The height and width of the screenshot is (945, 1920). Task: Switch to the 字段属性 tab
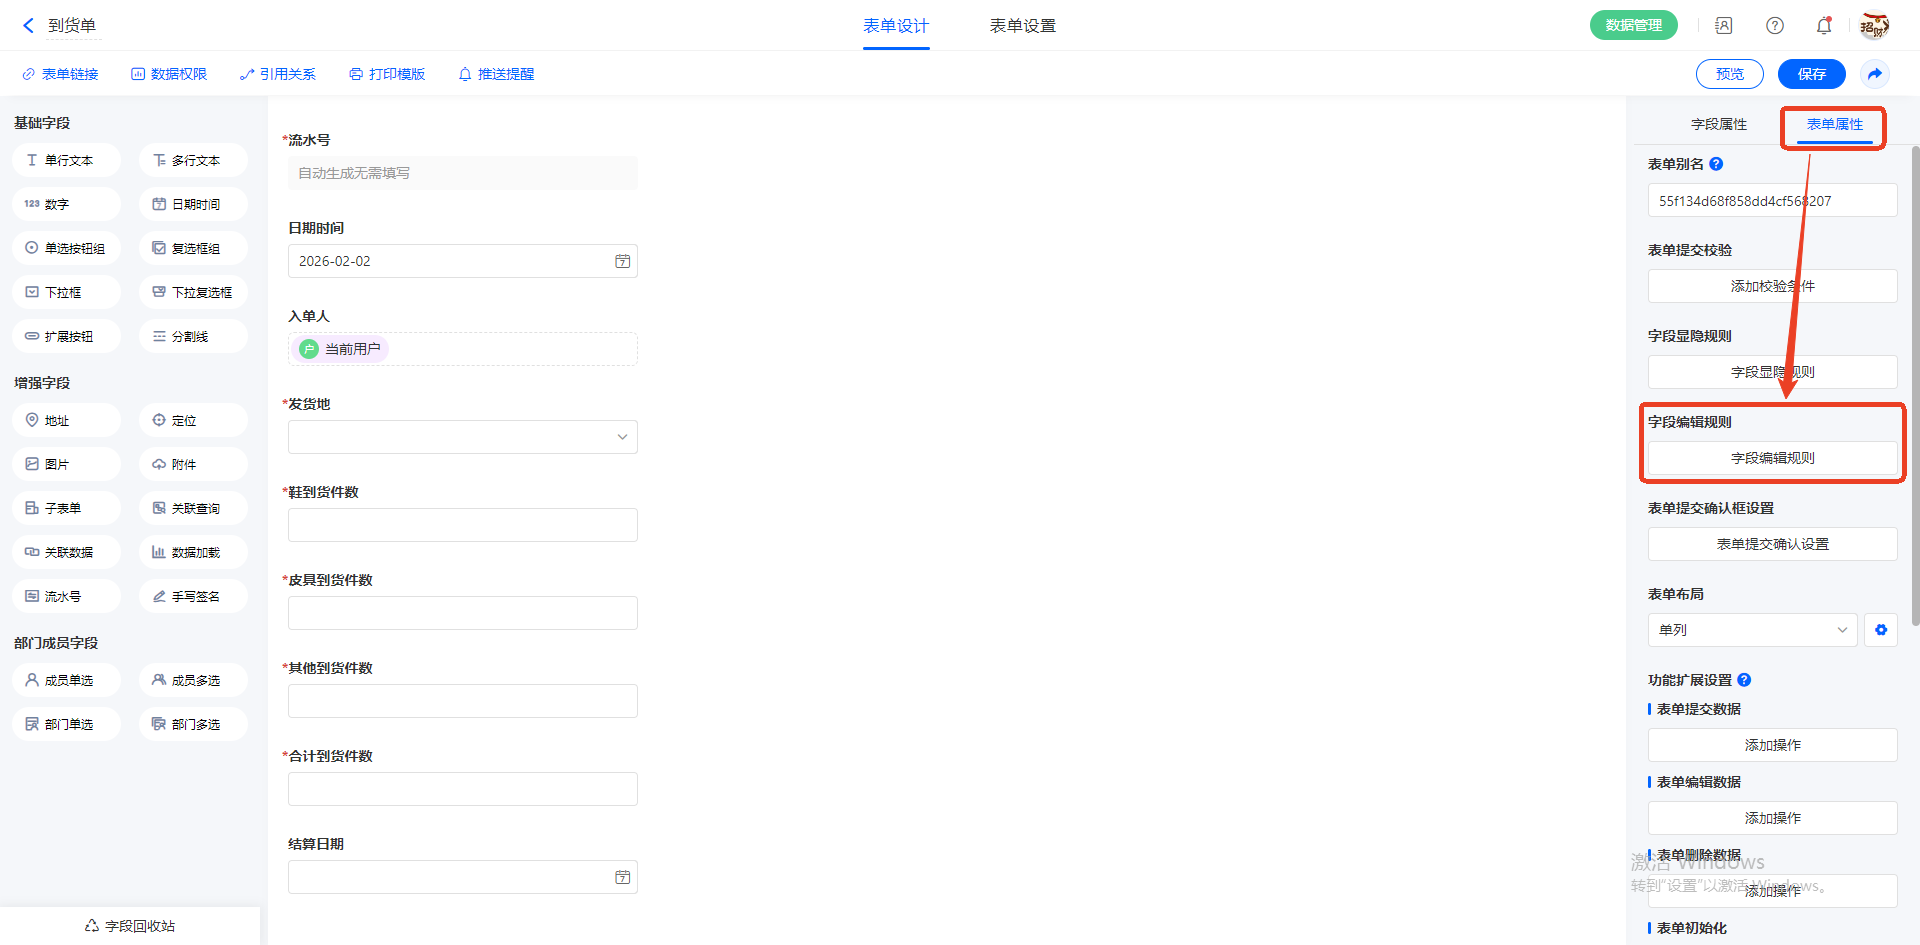pos(1719,124)
